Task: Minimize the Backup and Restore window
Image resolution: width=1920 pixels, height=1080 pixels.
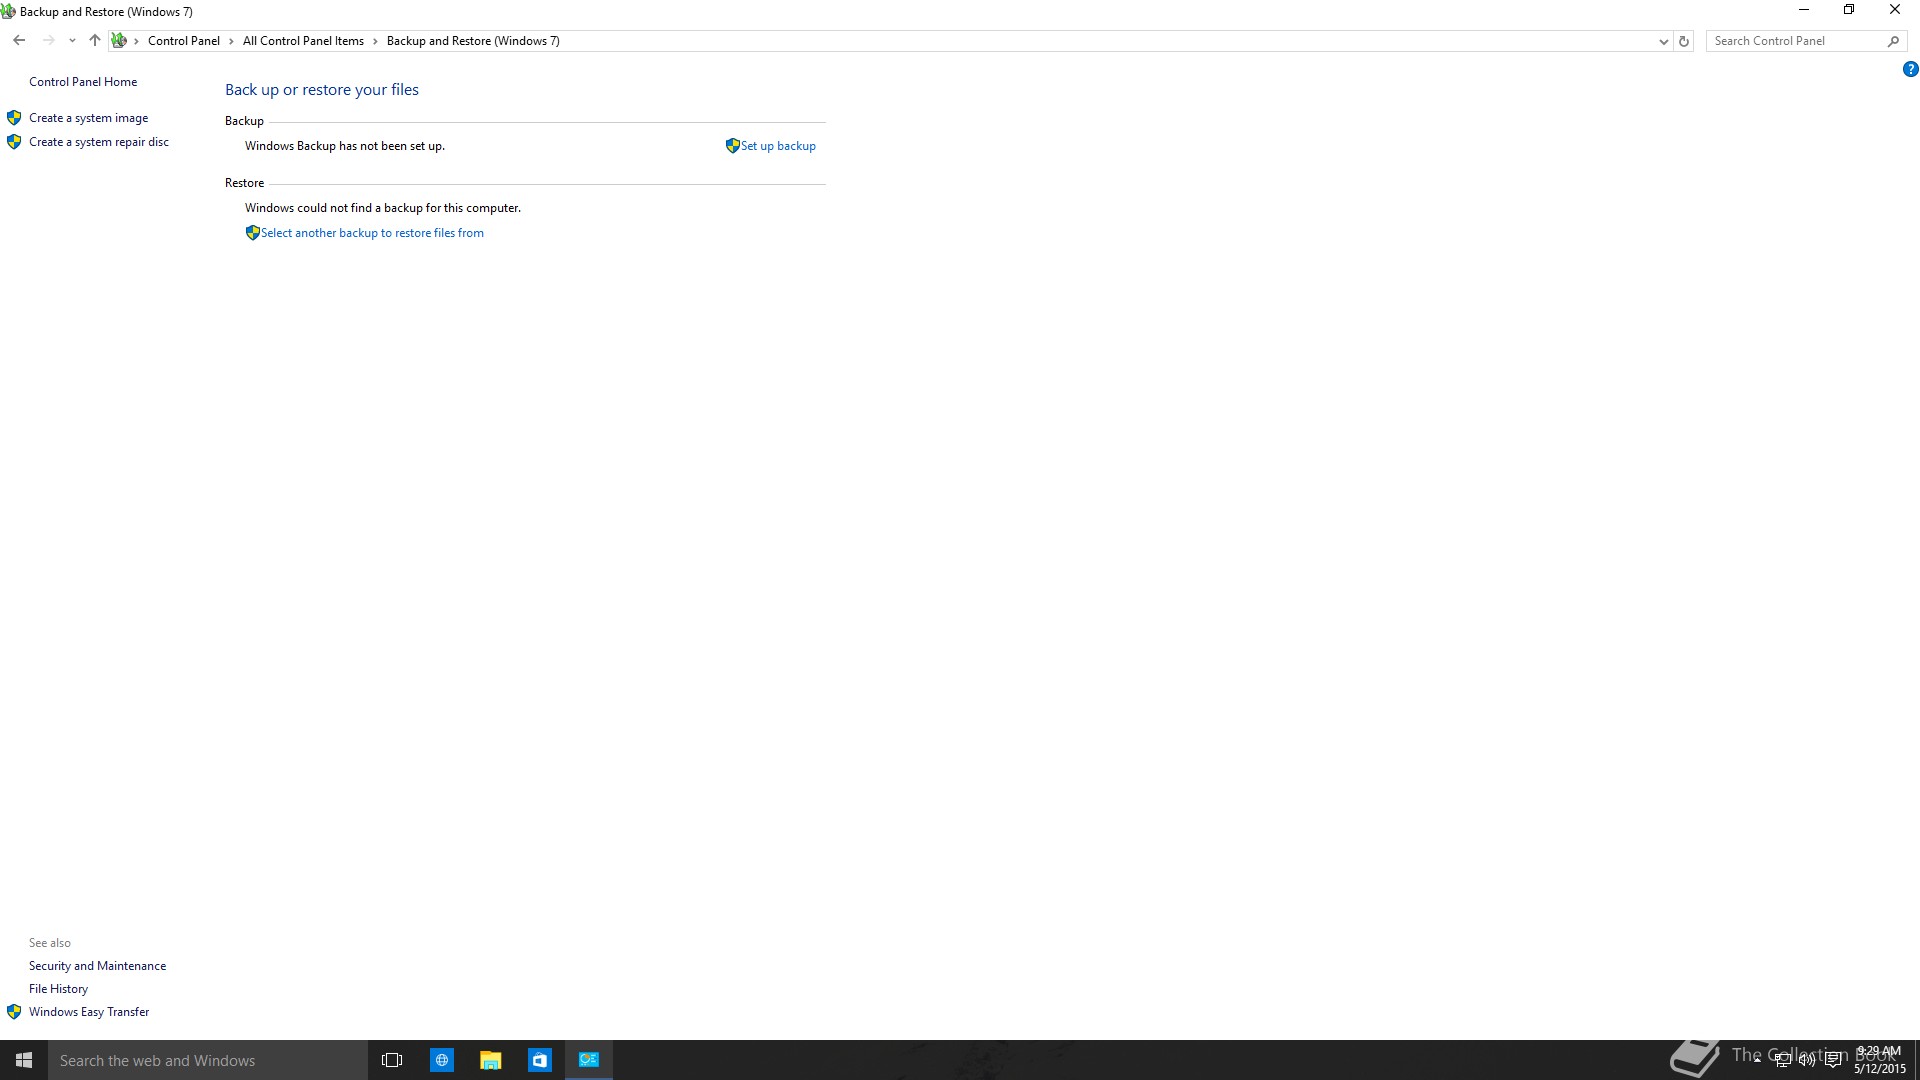Action: [1804, 10]
